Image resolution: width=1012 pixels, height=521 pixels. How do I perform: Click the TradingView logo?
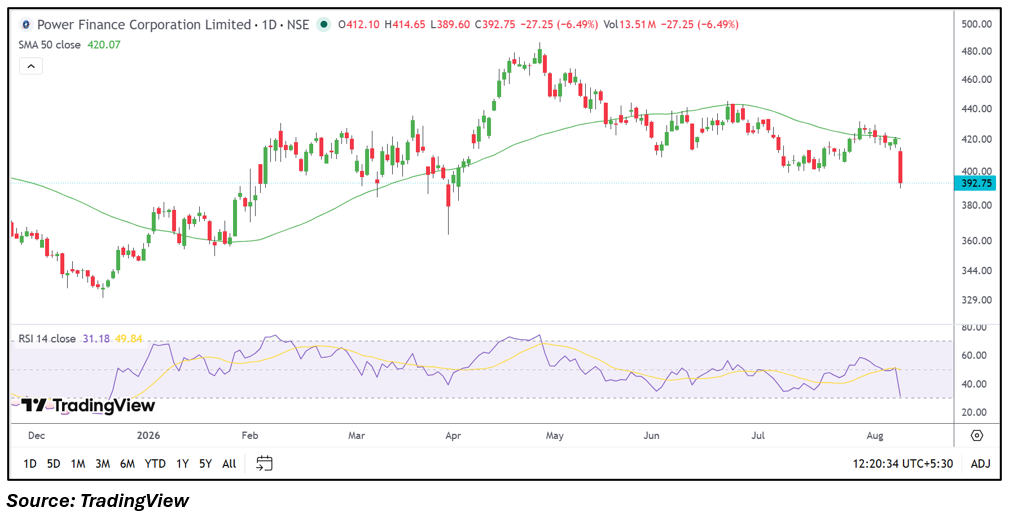88,405
